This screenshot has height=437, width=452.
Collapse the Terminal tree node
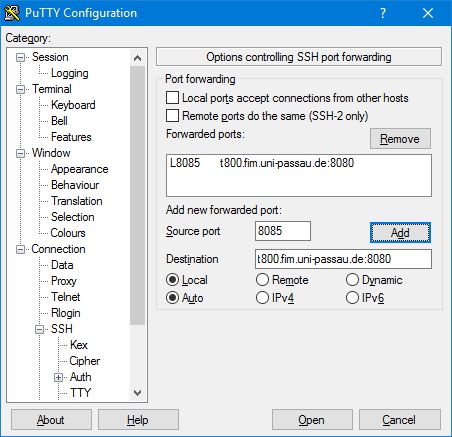21,89
